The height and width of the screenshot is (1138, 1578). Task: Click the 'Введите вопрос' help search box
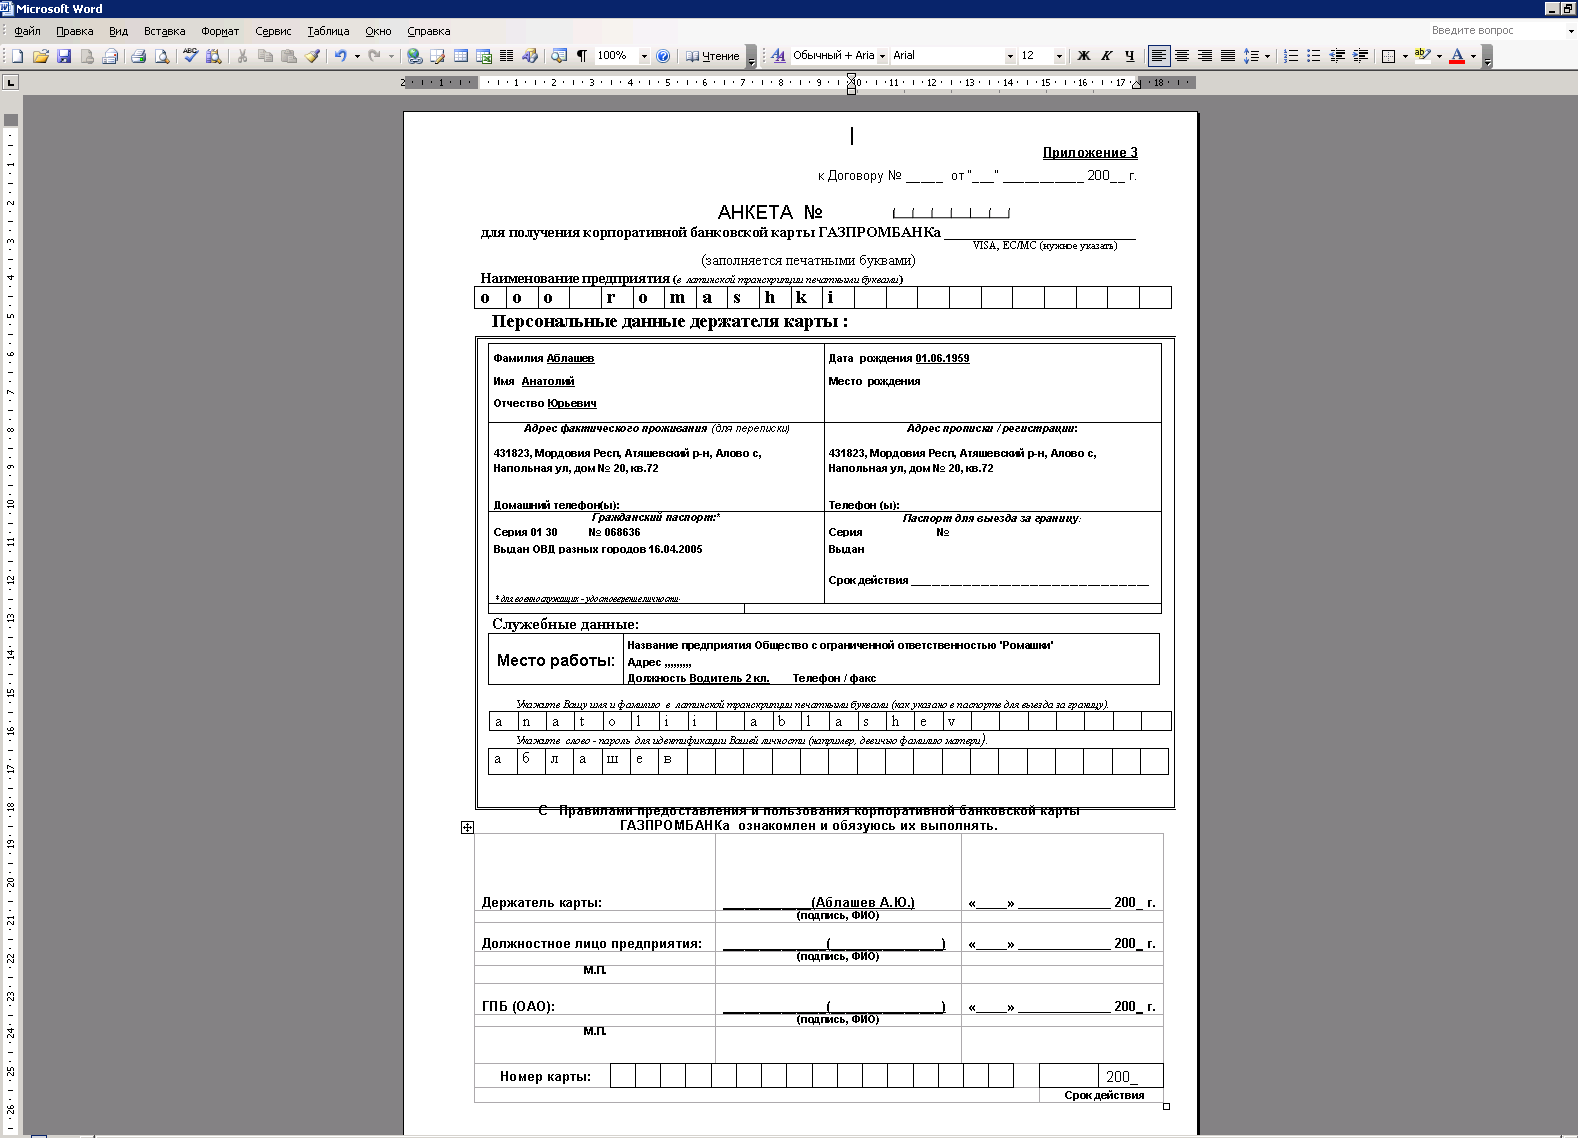(1497, 31)
